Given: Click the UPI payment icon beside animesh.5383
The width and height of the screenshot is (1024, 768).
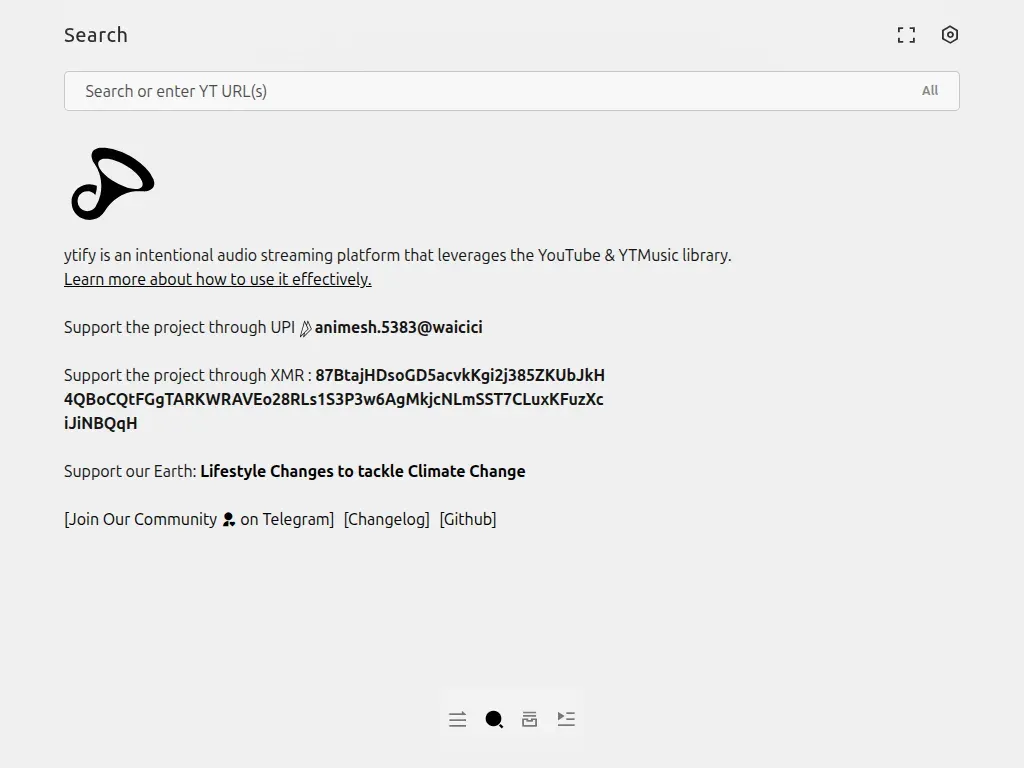Looking at the screenshot, I should (306, 328).
